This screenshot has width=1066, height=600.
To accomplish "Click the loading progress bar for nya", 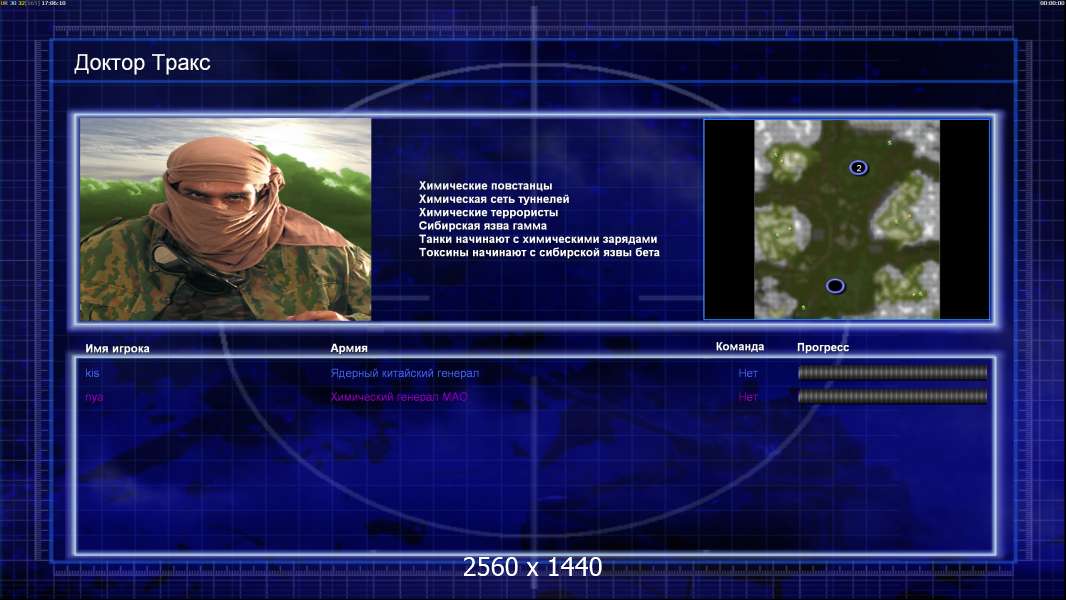I will pyautogui.click(x=893, y=396).
